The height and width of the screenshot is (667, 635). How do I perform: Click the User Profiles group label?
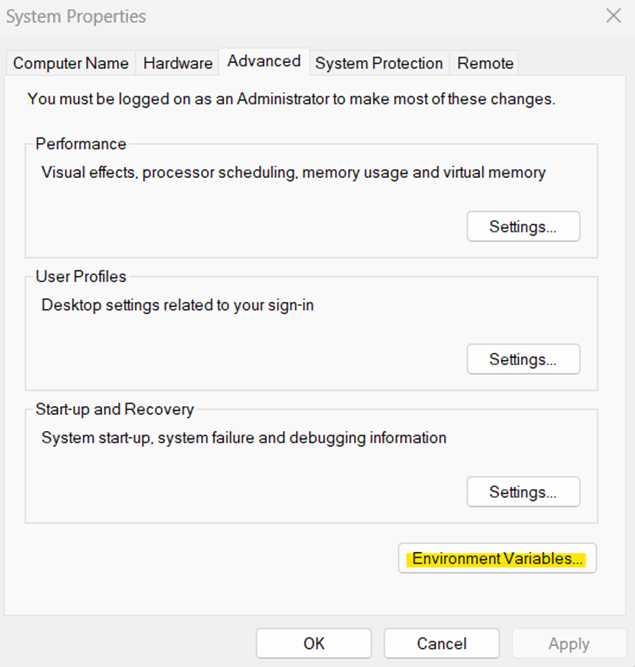pyautogui.click(x=81, y=276)
